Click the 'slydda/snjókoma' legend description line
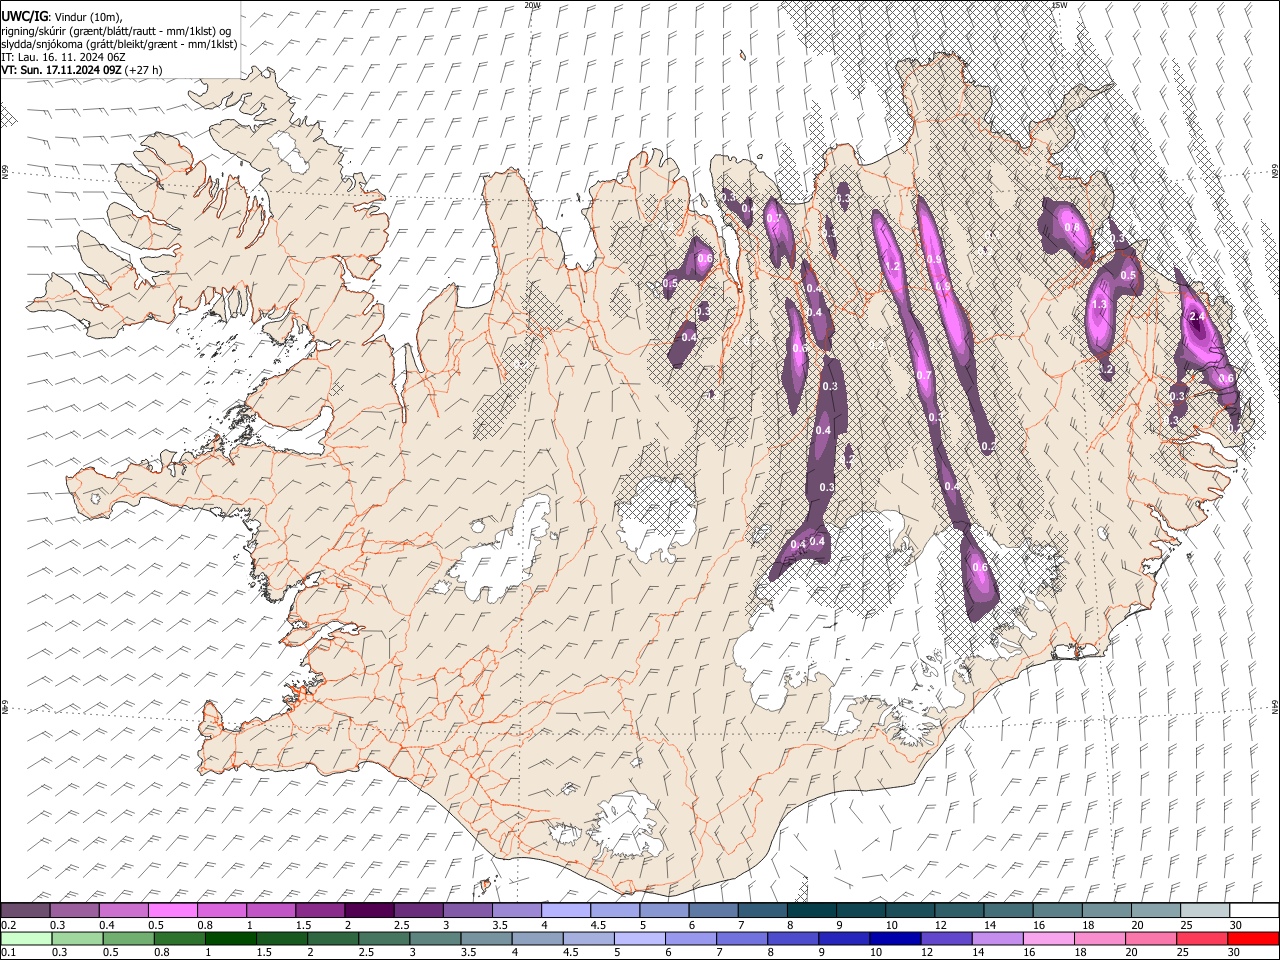 click(119, 44)
